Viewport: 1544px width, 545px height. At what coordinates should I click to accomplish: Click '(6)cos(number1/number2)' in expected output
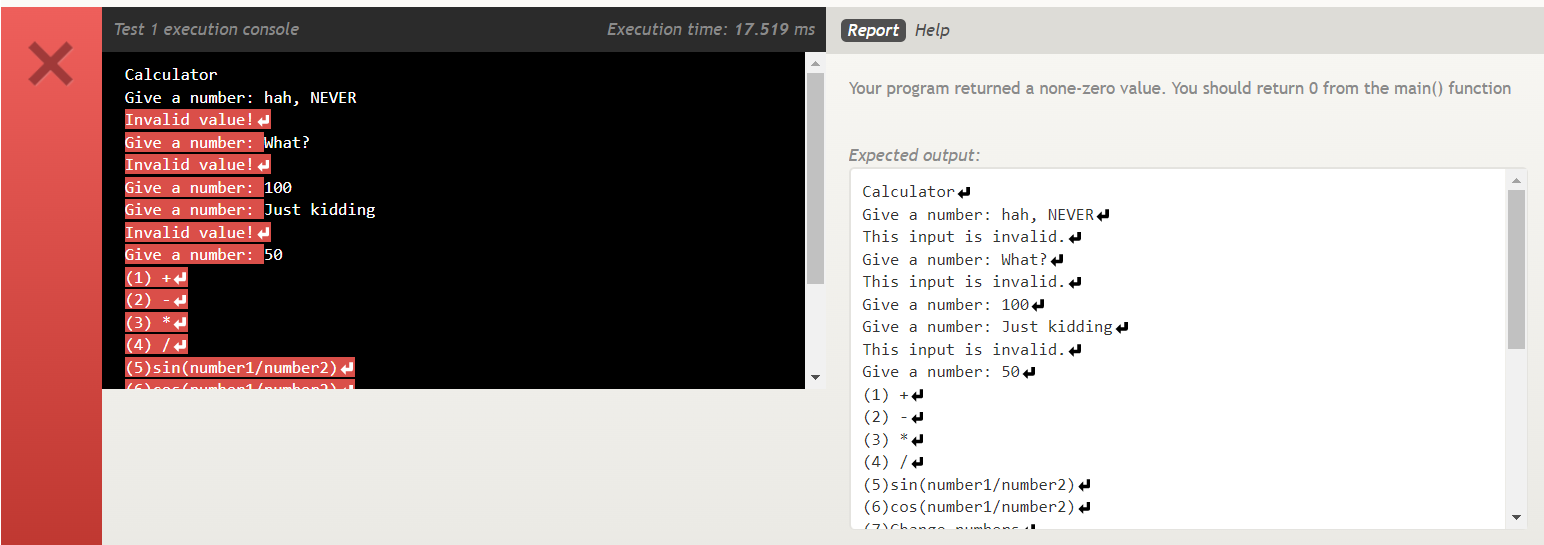coord(976,506)
